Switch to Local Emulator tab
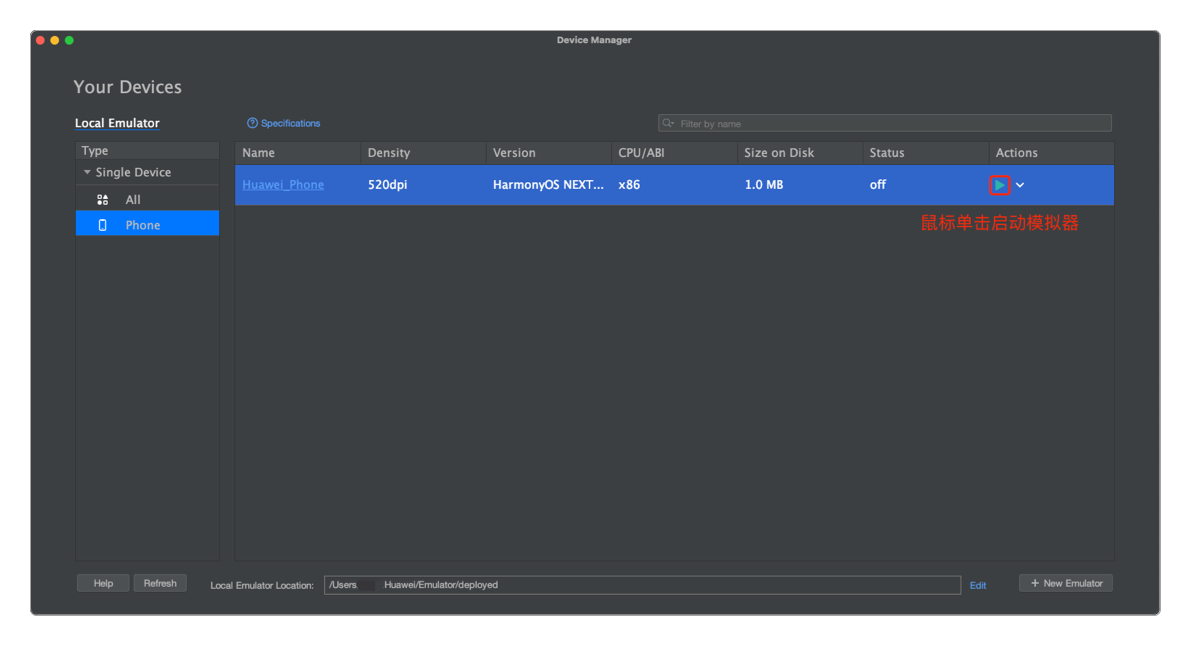The image size is (1191, 646). [x=117, y=123]
